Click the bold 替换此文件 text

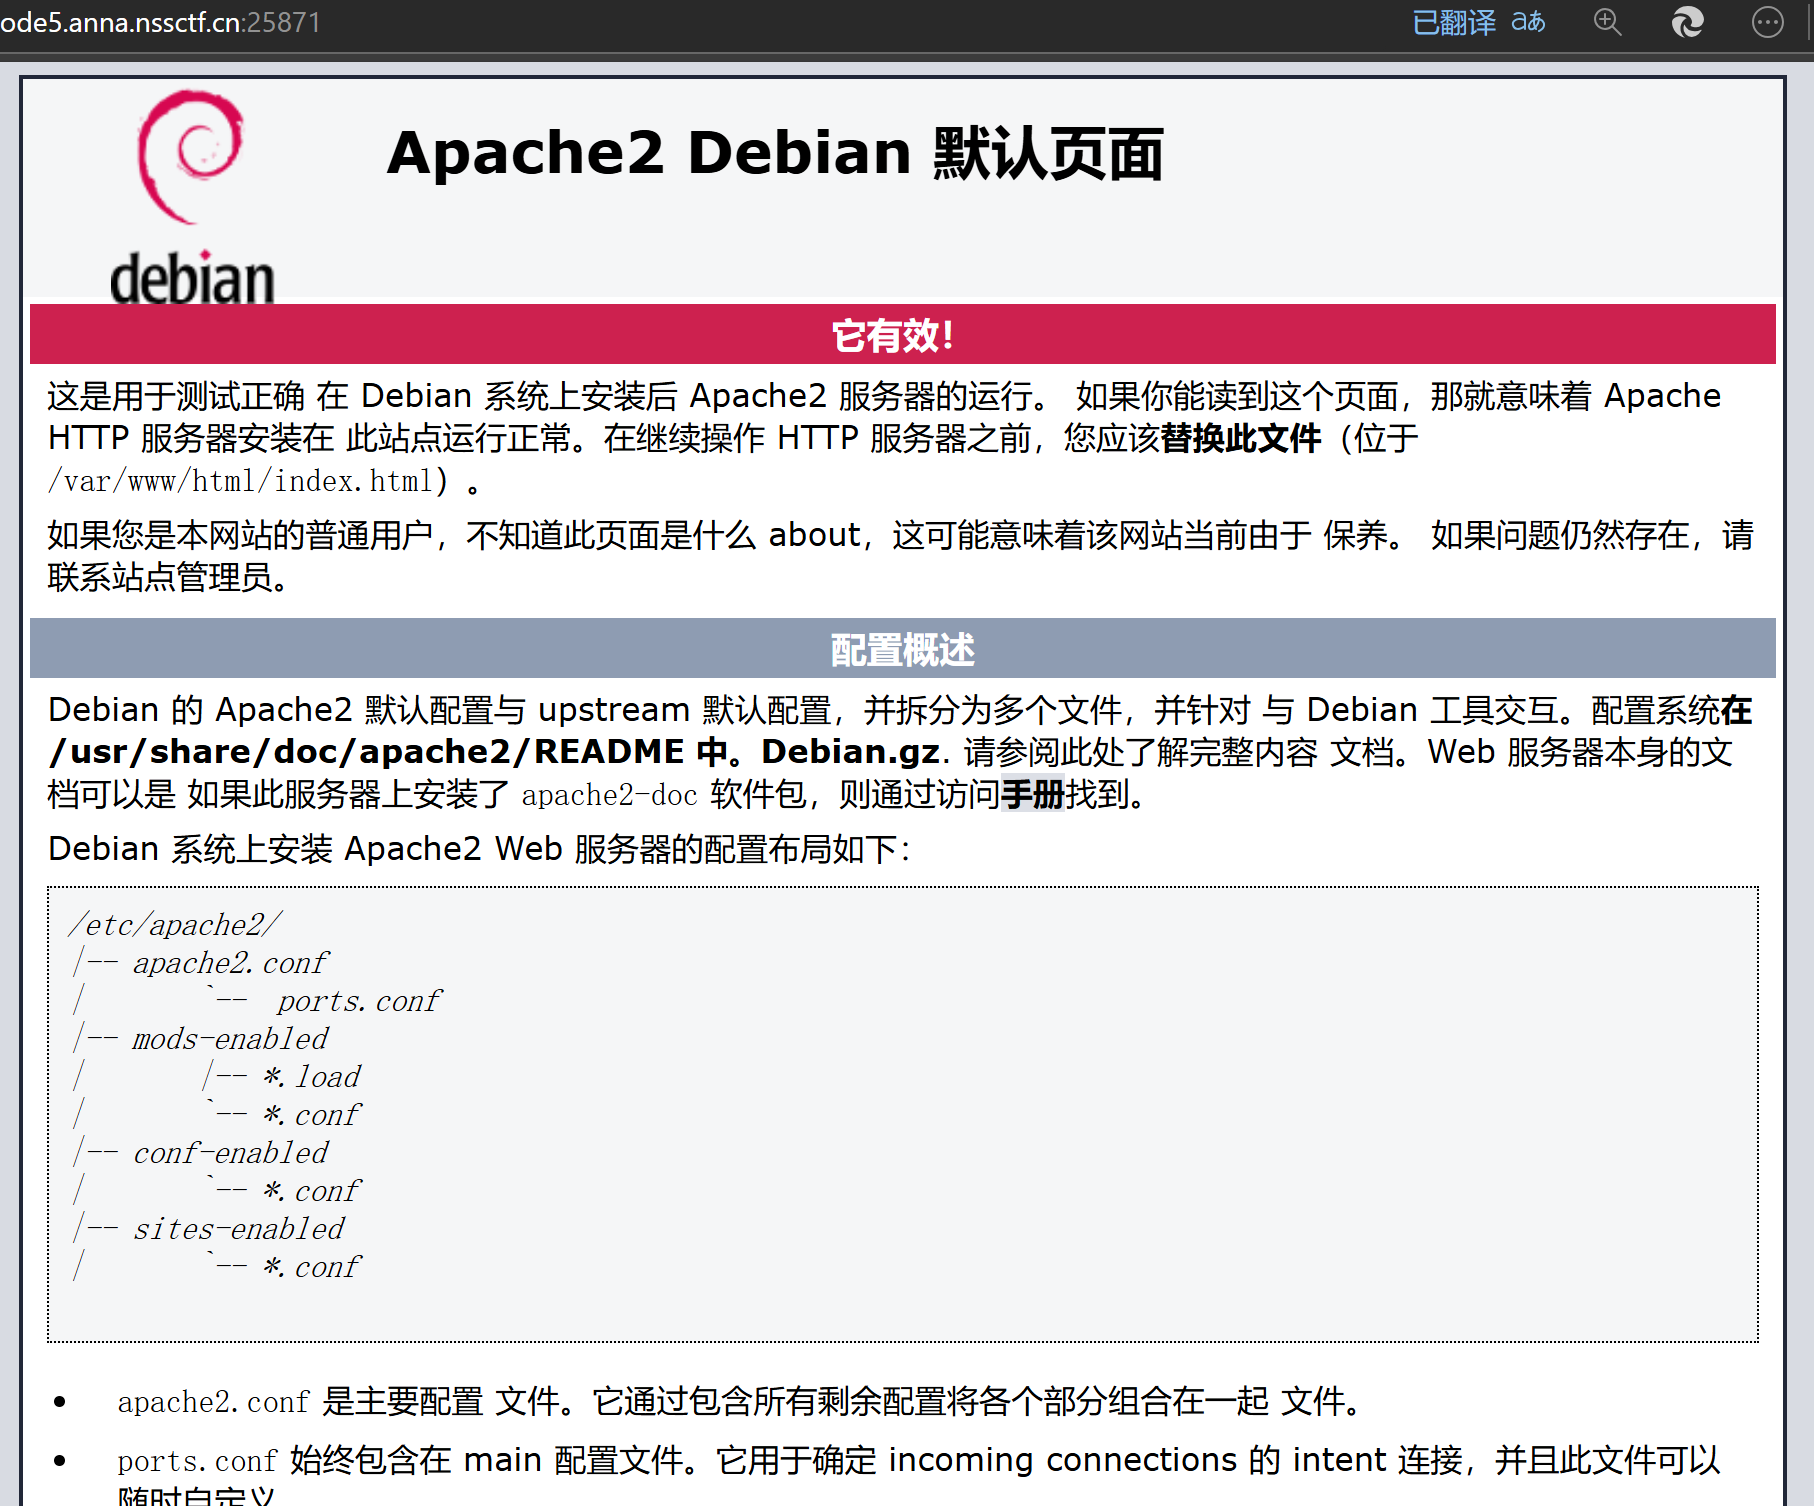[x=1240, y=438]
